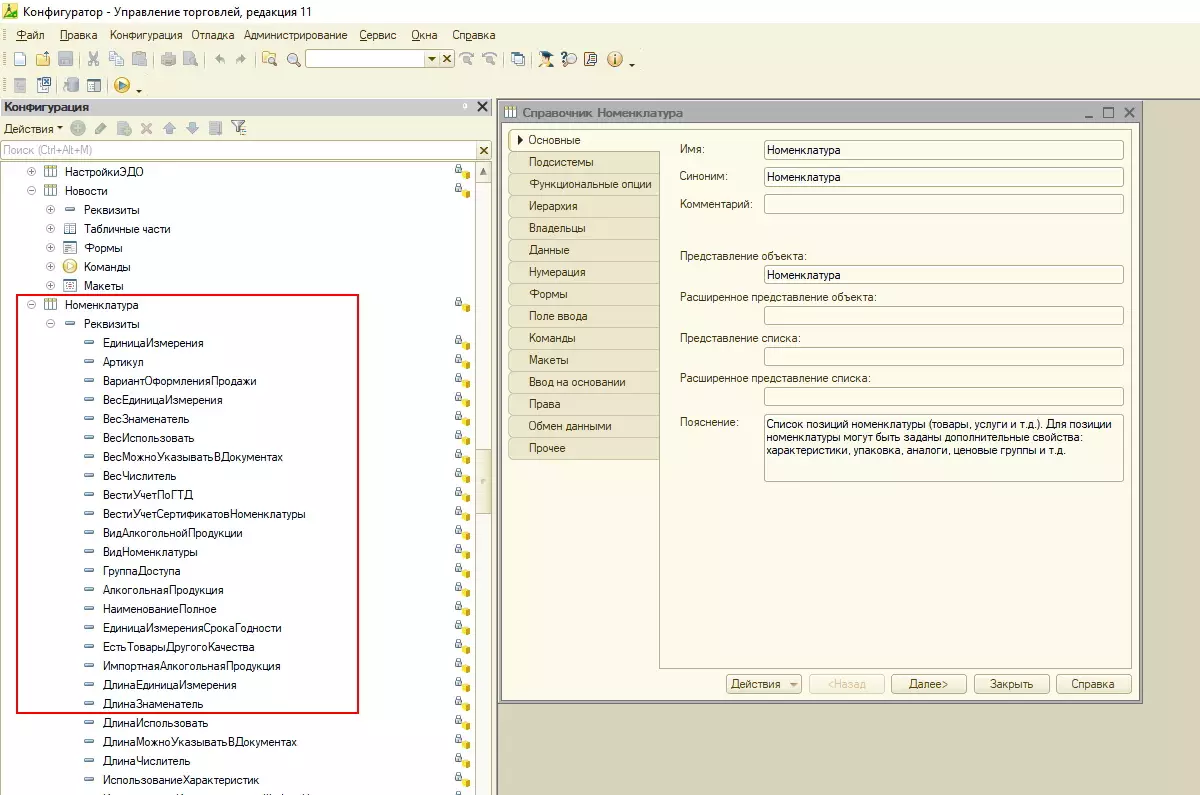Image resolution: width=1200 pixels, height=795 pixels.
Task: Open the Отладка menu
Action: pyautogui.click(x=212, y=35)
